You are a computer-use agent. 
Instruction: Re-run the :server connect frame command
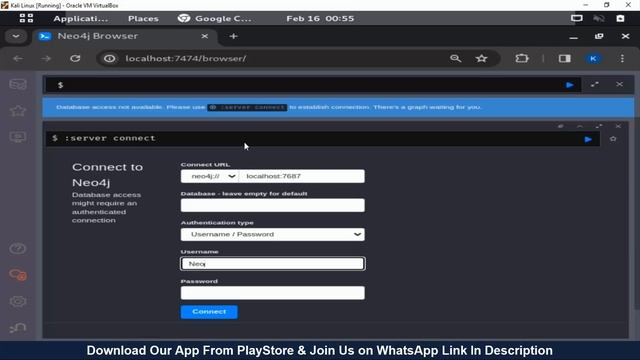coord(588,139)
